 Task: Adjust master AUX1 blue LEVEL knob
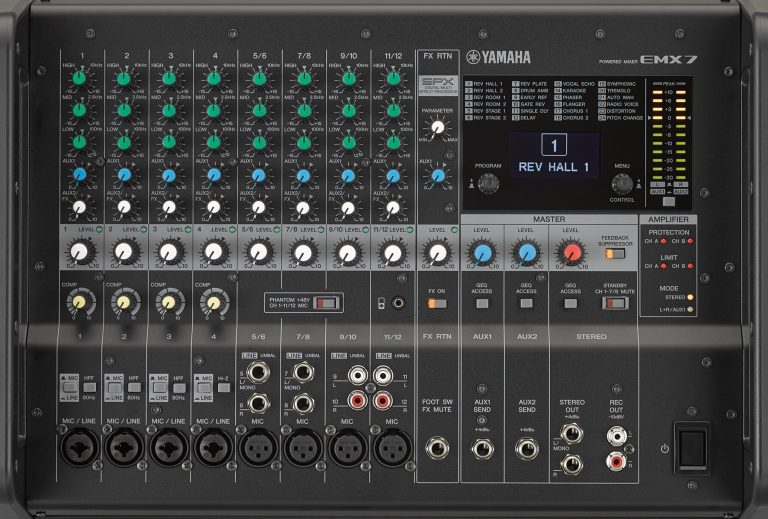click(x=482, y=253)
